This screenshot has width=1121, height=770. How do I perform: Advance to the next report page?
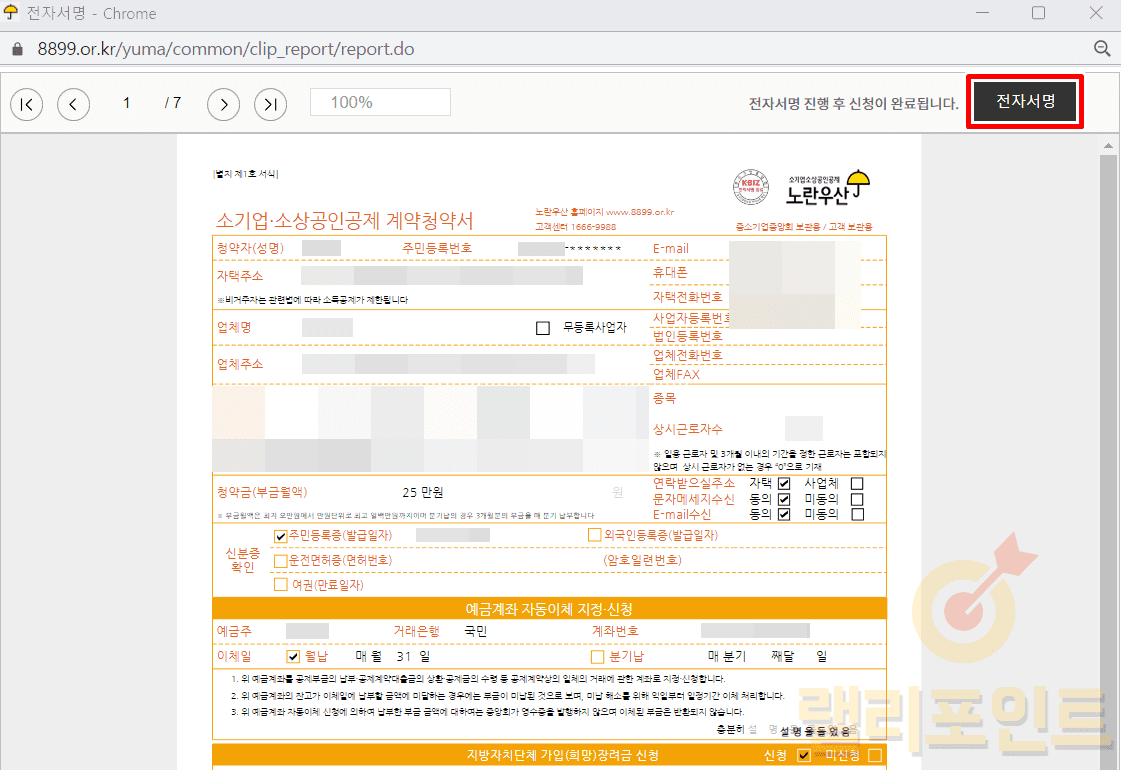[x=223, y=103]
